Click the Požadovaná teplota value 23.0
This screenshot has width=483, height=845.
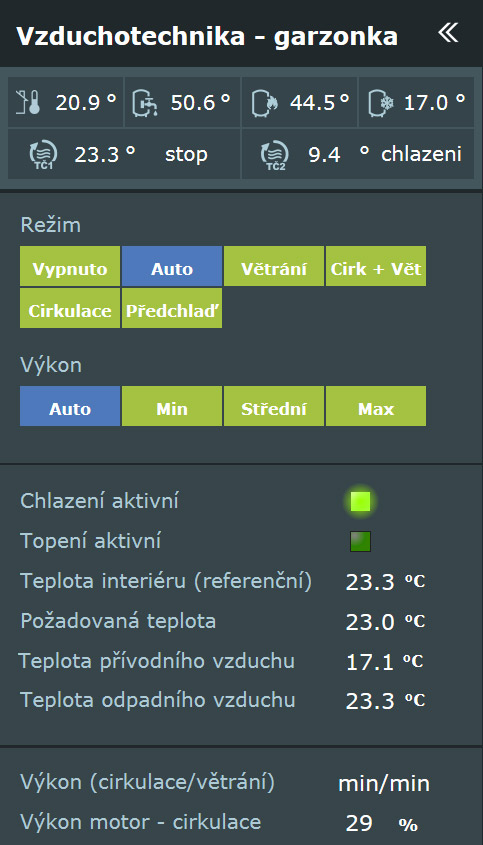tap(370, 622)
